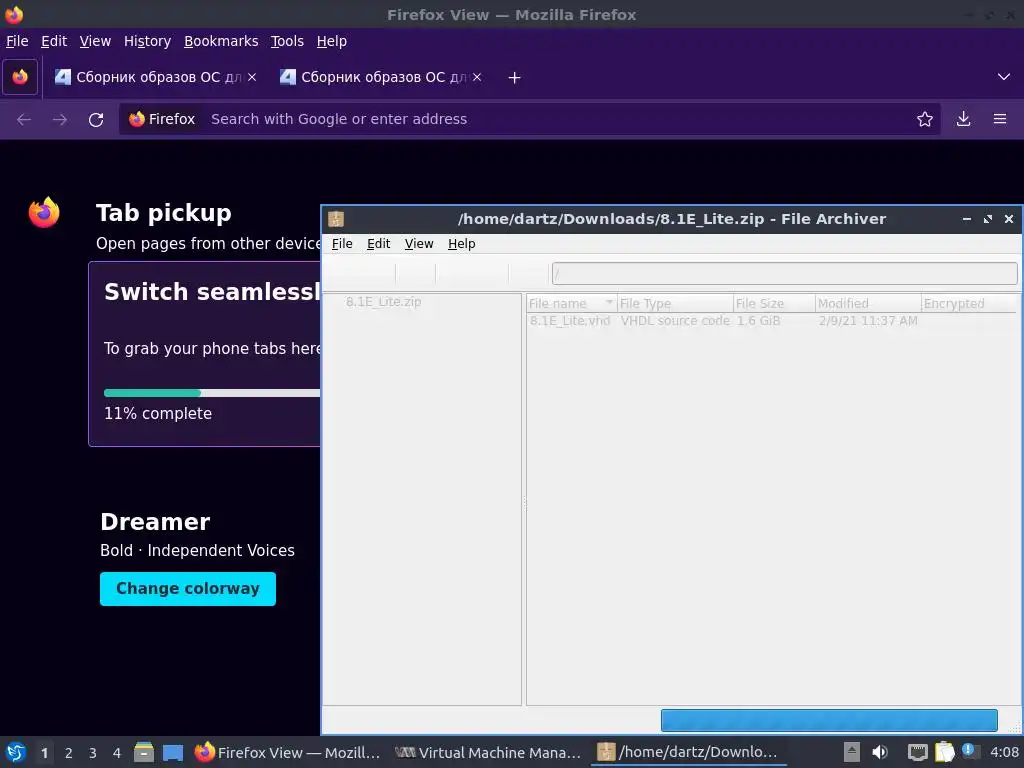Open the Firefox hamburger application menu
Viewport: 1024px width, 768px height.
click(1000, 119)
